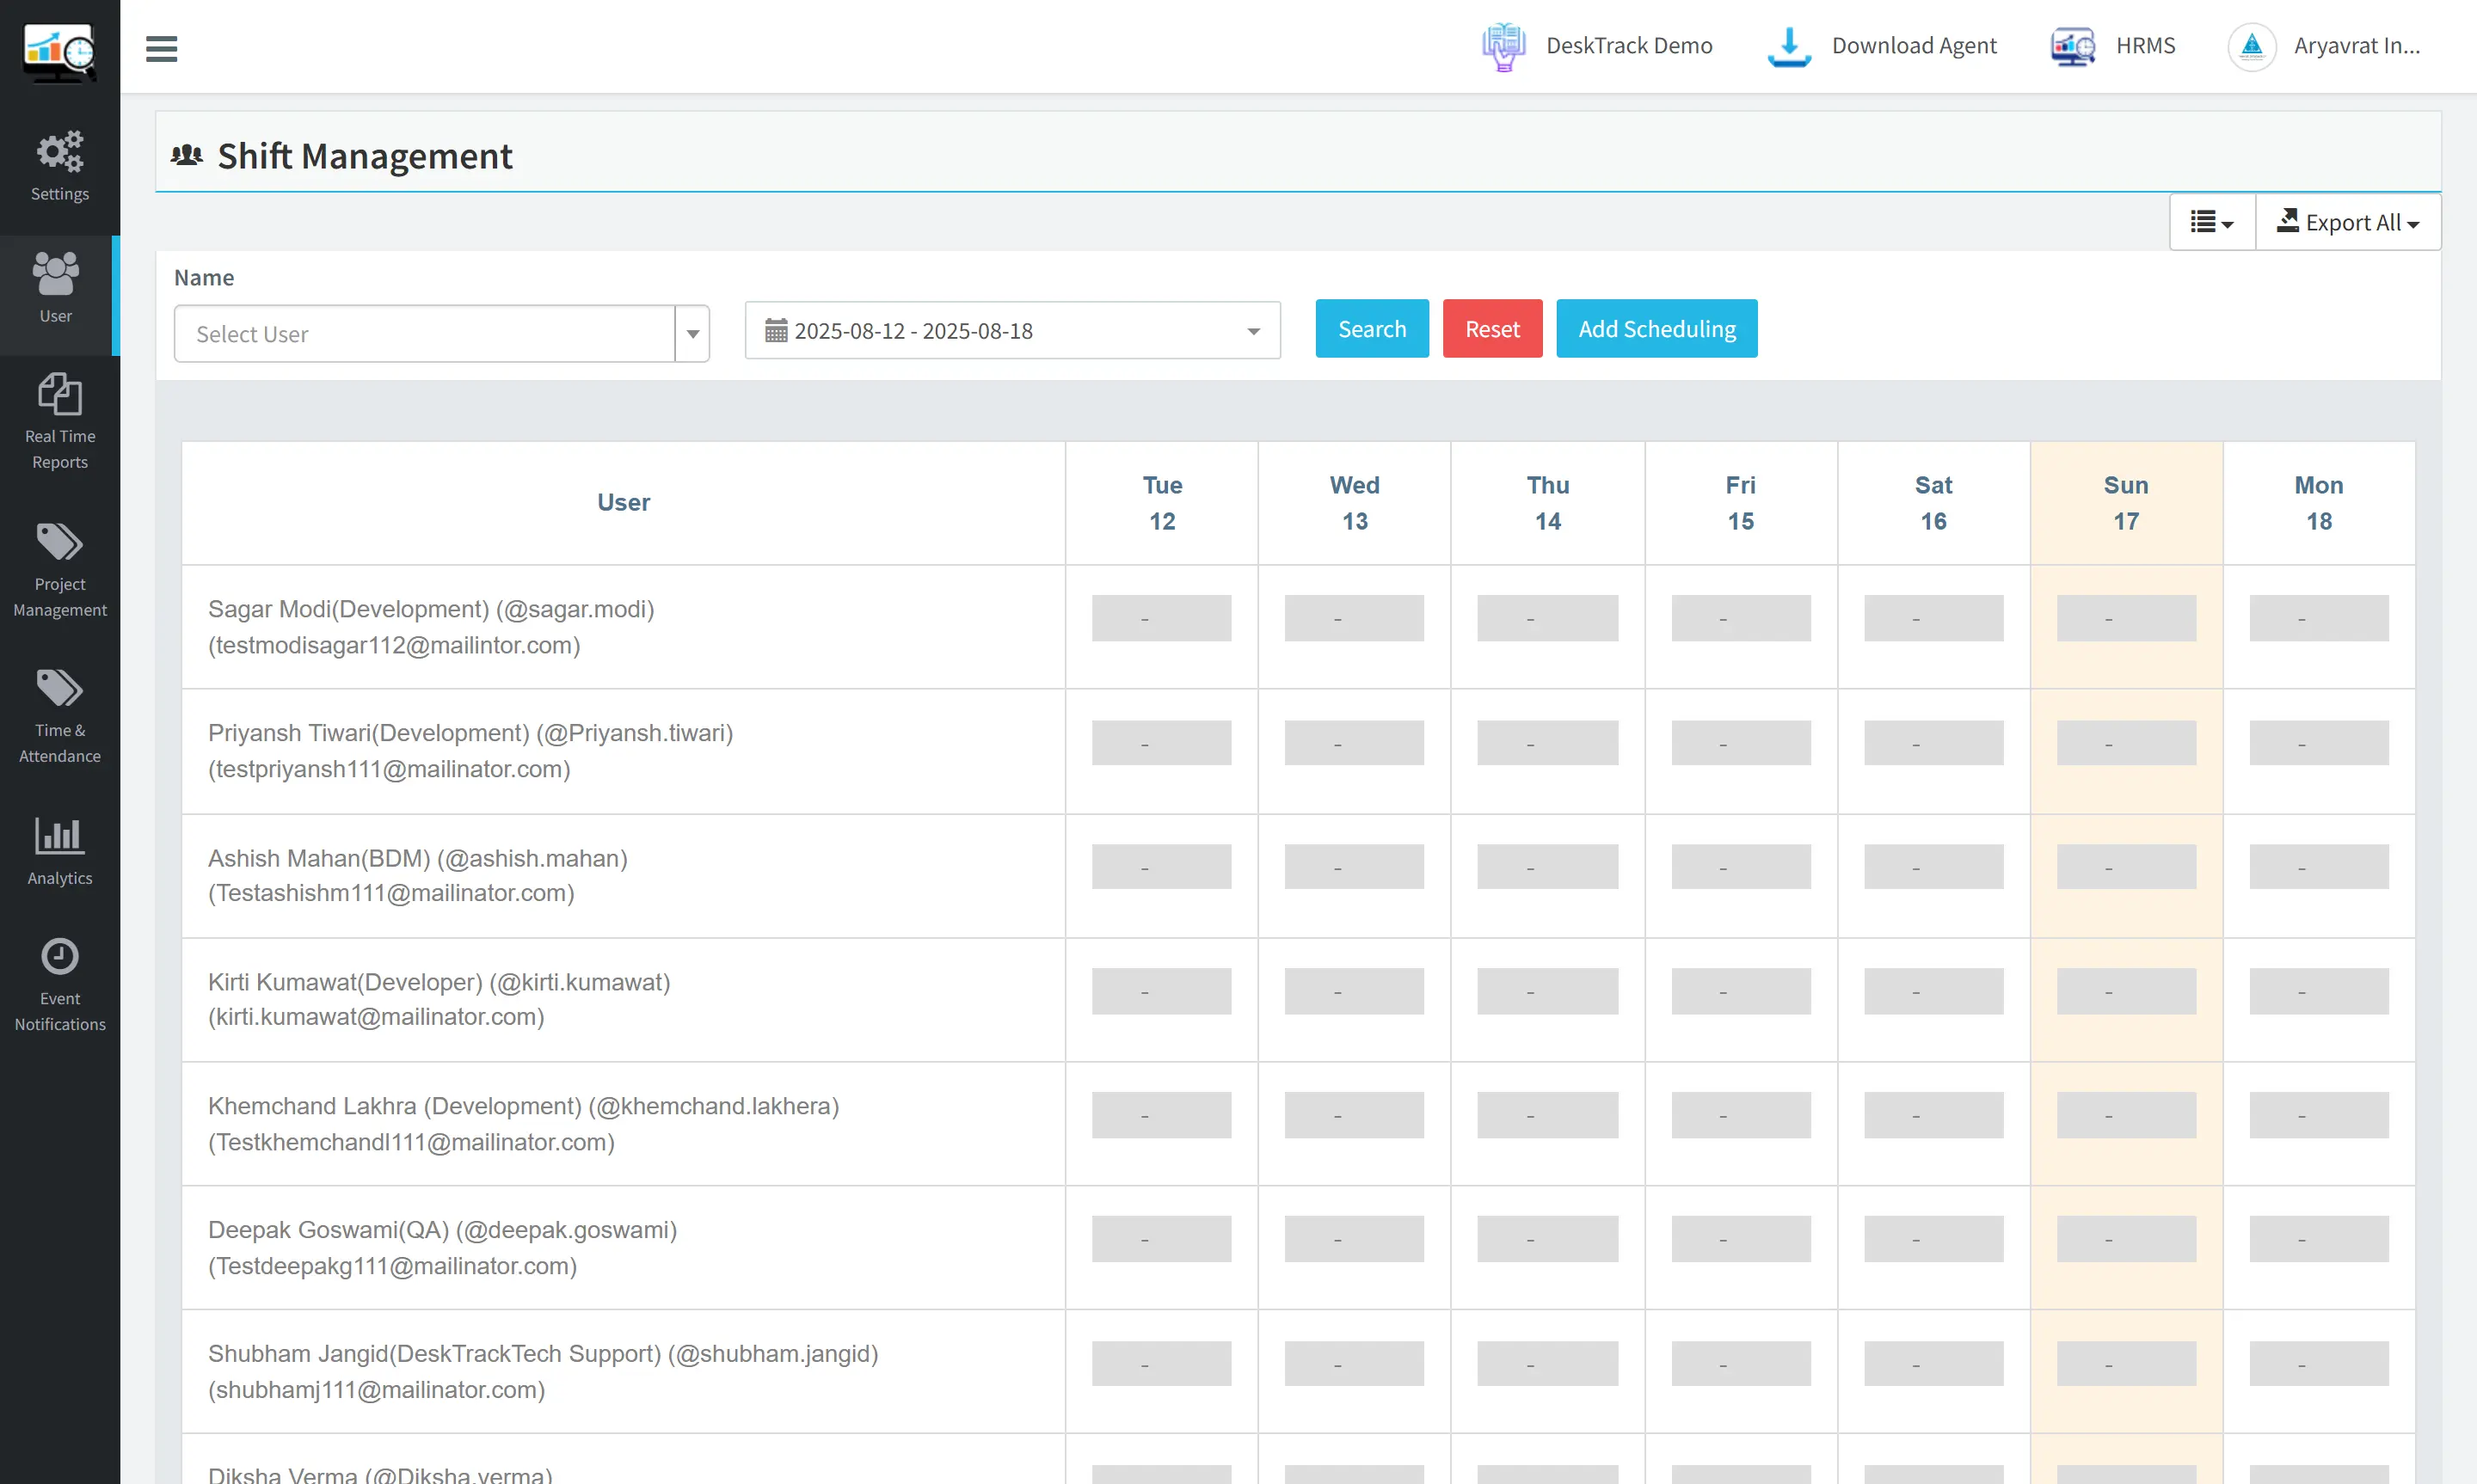Screen dimensions: 2477x1484
Task: Open Real Time Reports from the sidebar
Action: (x=59, y=420)
